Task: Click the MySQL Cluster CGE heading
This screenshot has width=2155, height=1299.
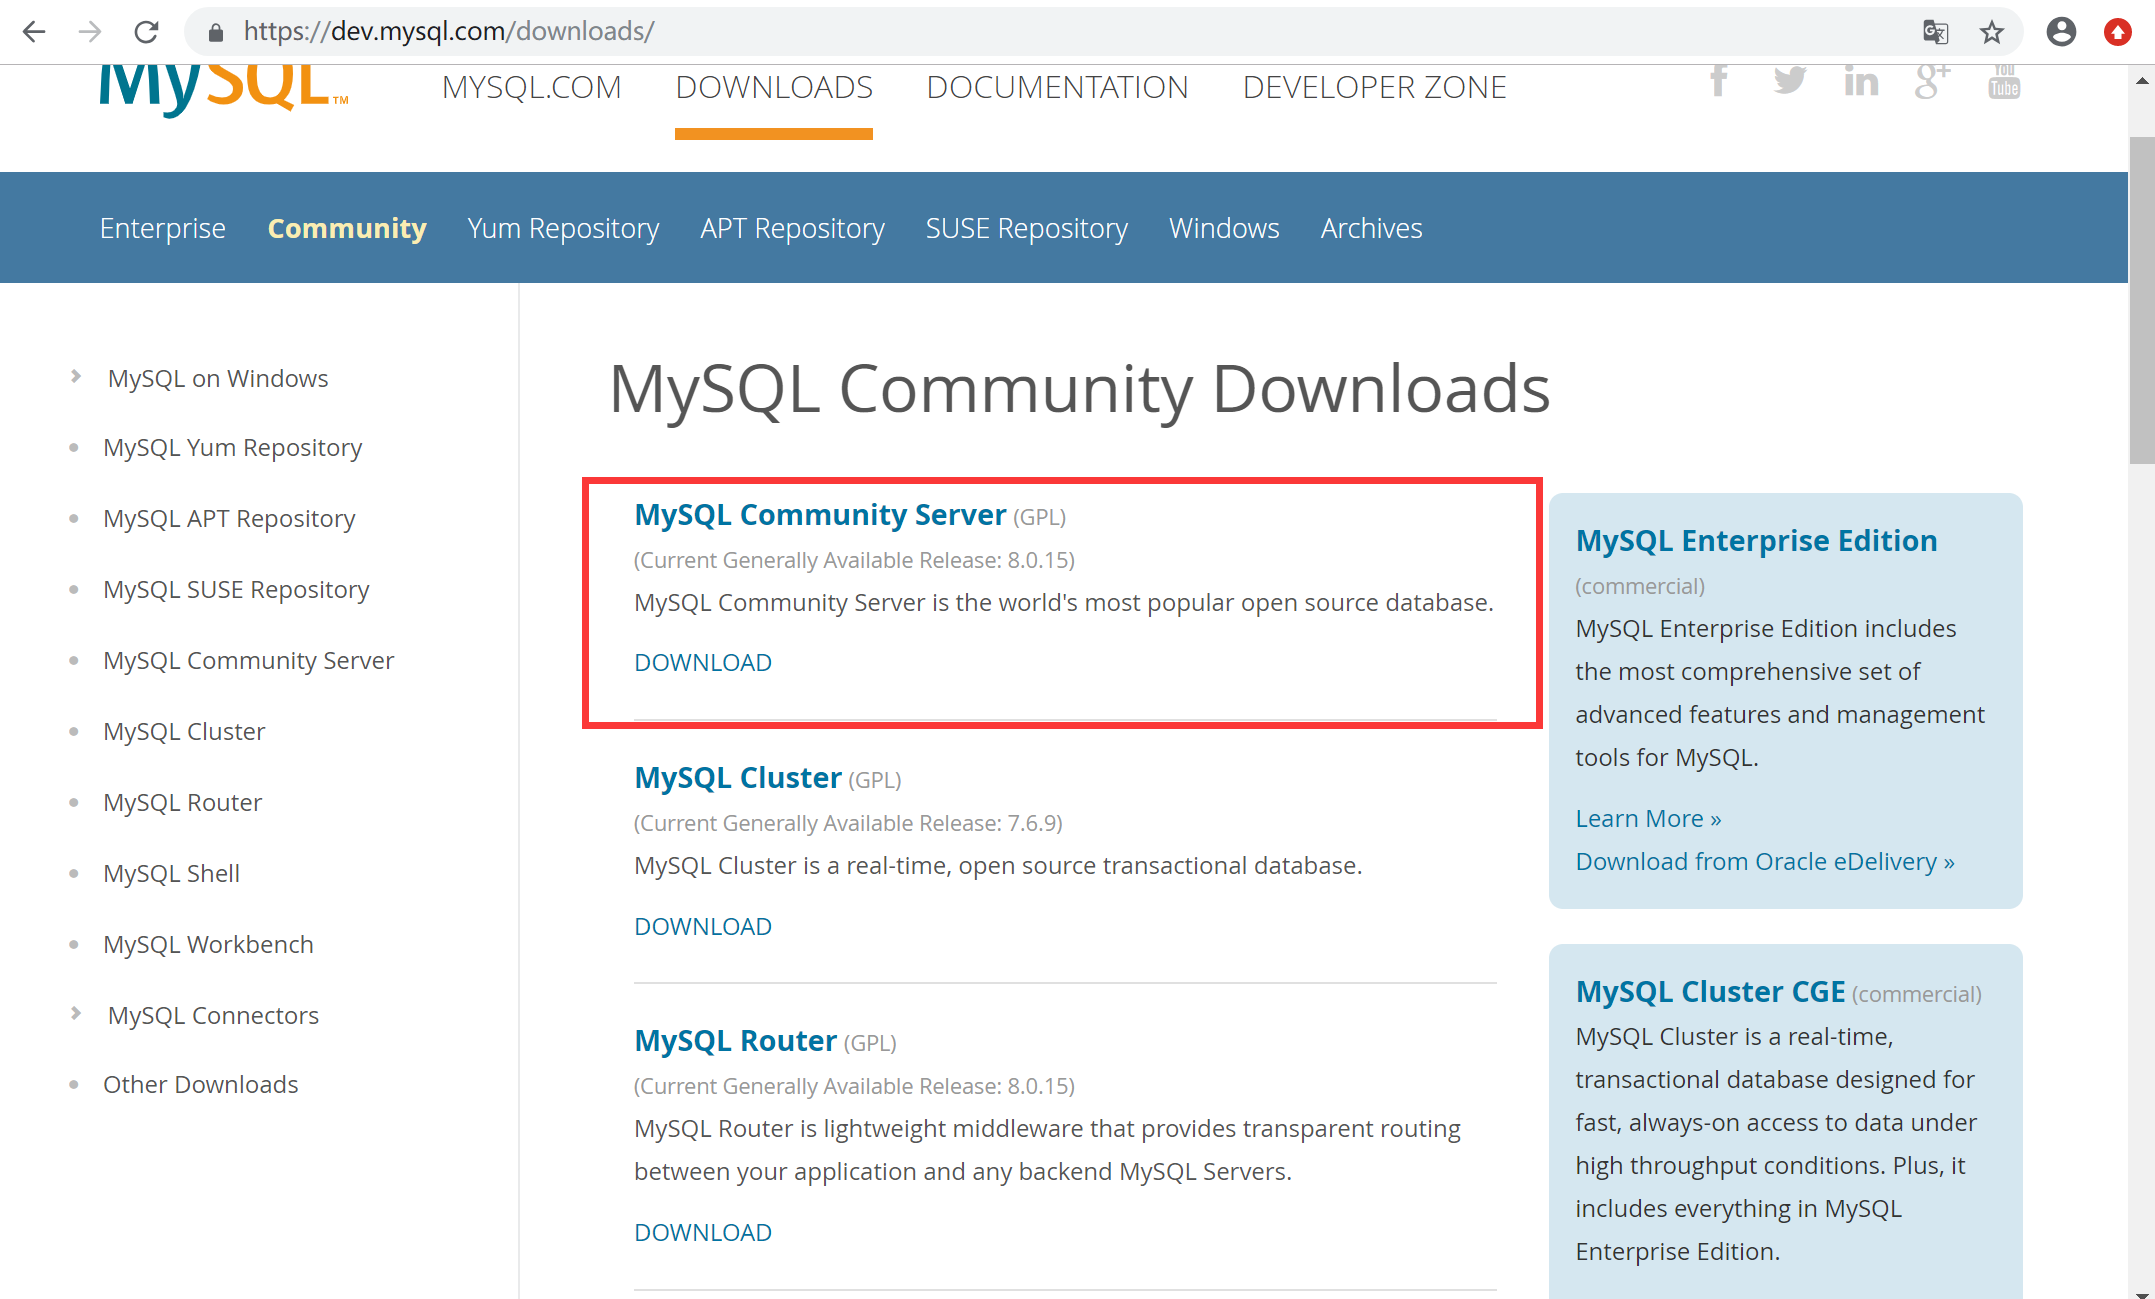Action: [x=1710, y=991]
